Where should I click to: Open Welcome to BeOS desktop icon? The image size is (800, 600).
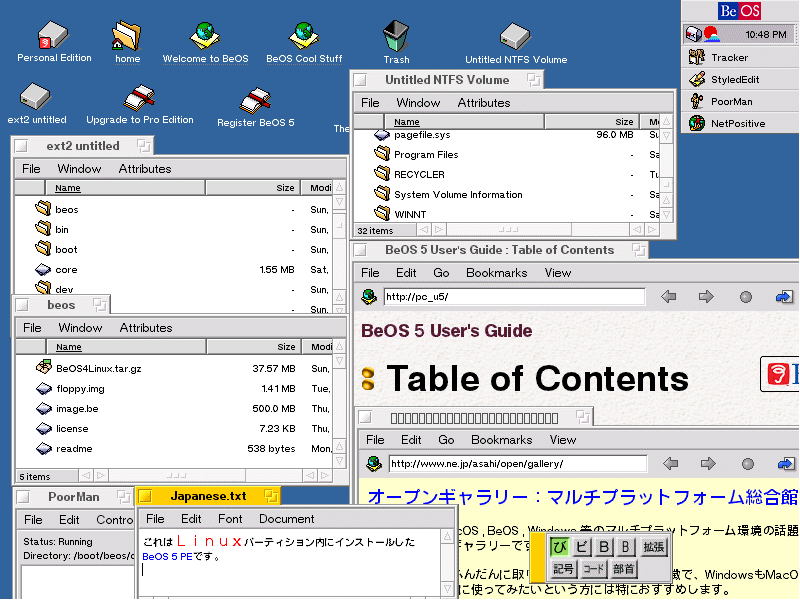(x=205, y=36)
